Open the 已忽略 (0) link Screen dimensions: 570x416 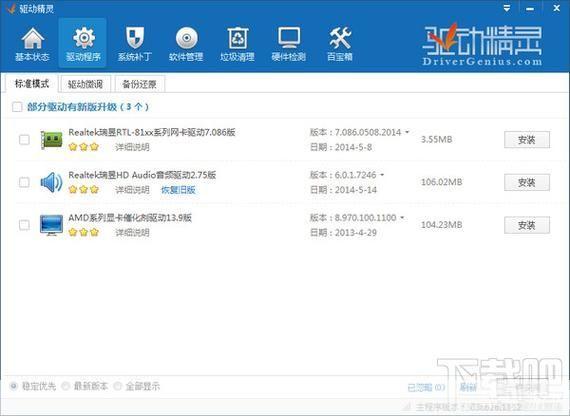click(x=426, y=387)
